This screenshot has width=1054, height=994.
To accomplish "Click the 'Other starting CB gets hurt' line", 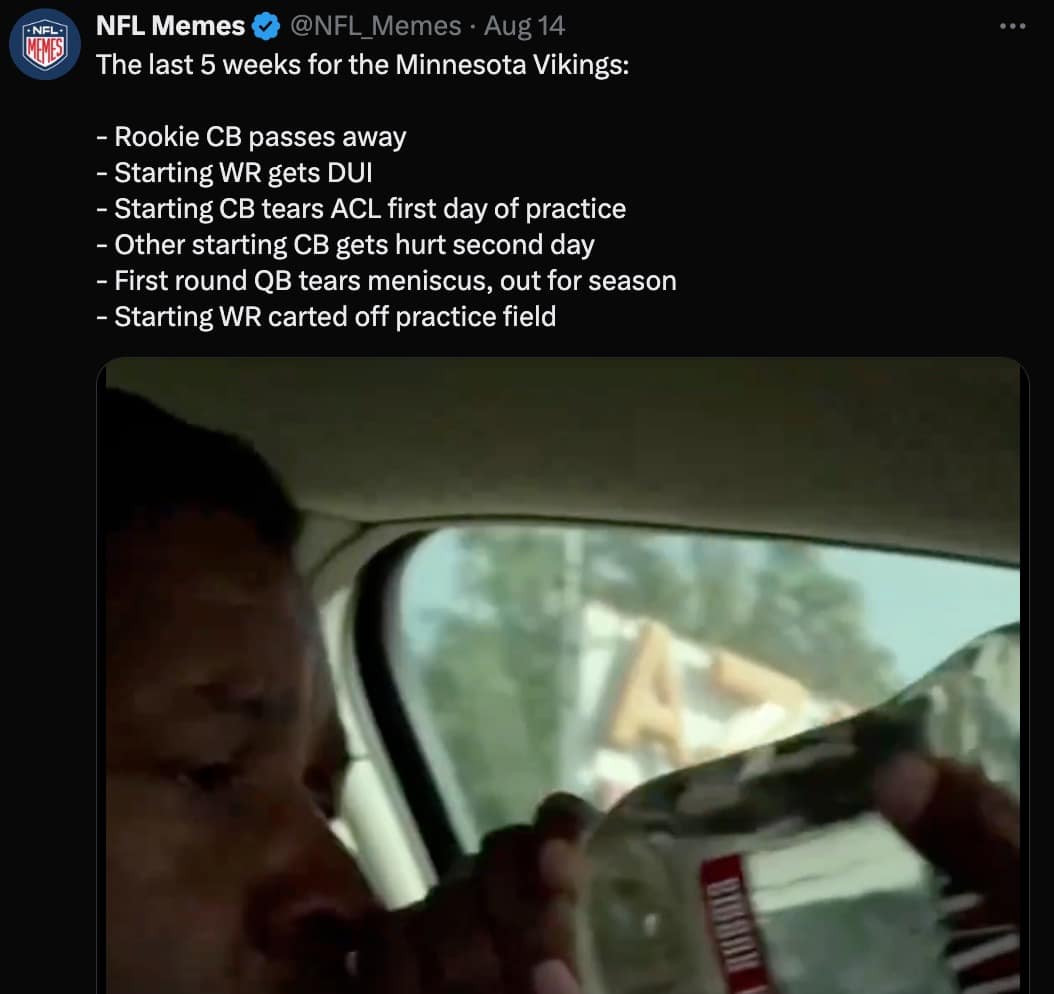I will pos(346,245).
